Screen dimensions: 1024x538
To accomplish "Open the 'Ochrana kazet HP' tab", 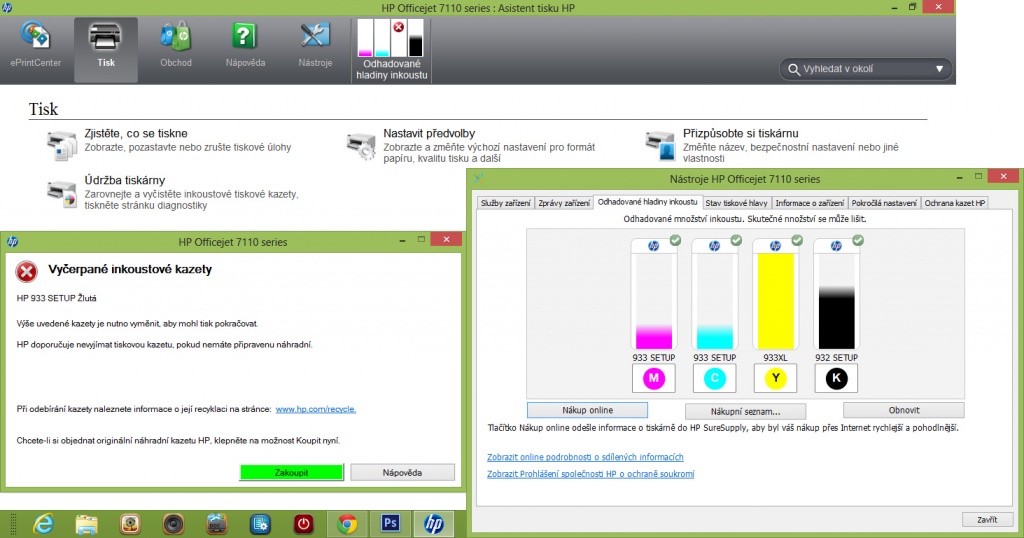I will [954, 203].
